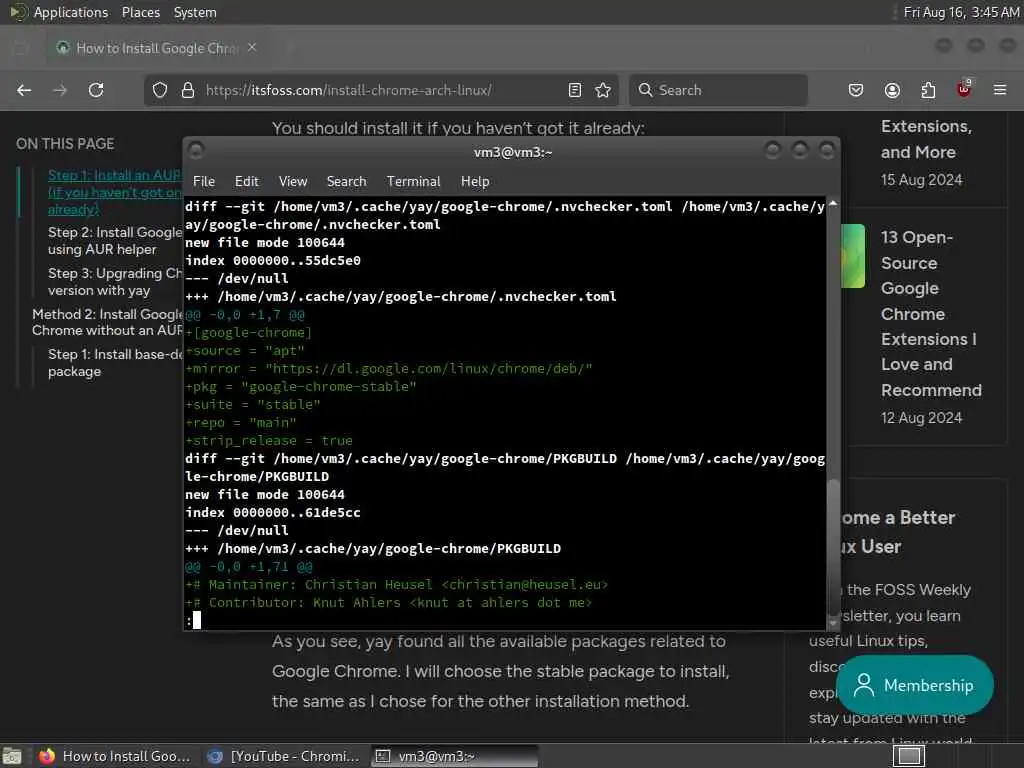
Task: Open the uBlock Origin extension icon
Action: click(x=964, y=89)
